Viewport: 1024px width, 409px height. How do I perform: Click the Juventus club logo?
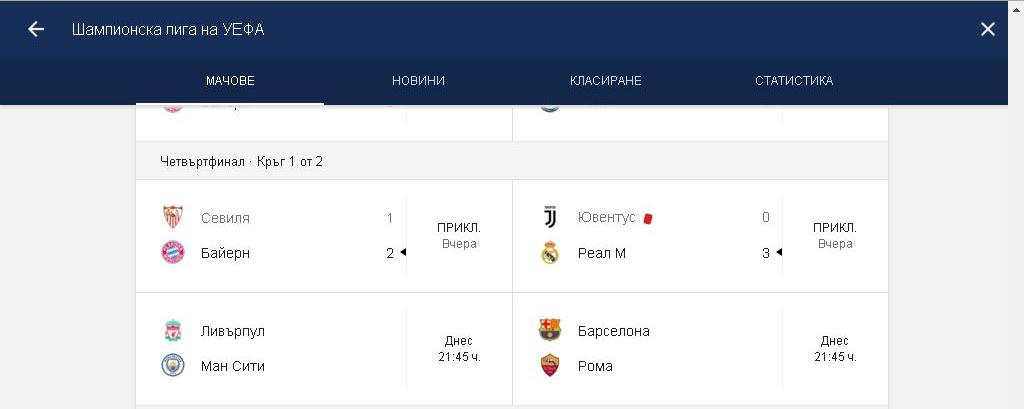[x=550, y=217]
